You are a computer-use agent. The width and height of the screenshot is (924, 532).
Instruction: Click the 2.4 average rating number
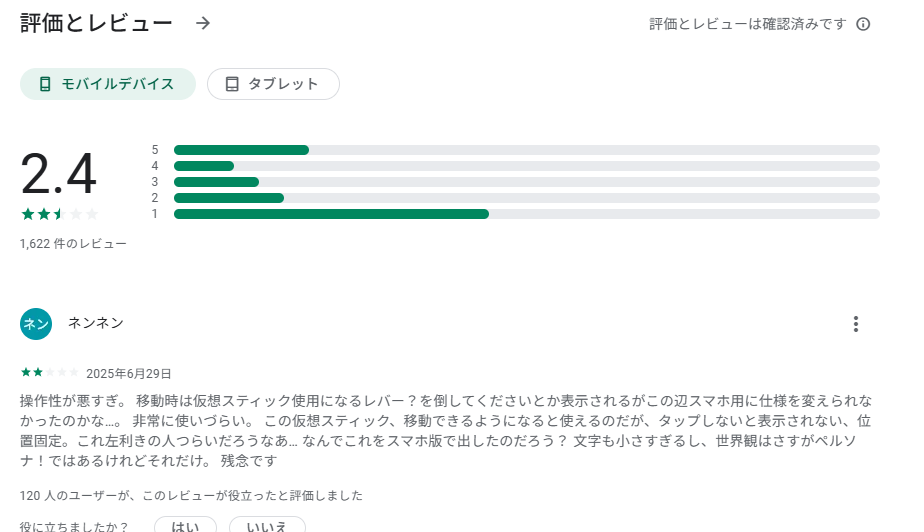59,175
